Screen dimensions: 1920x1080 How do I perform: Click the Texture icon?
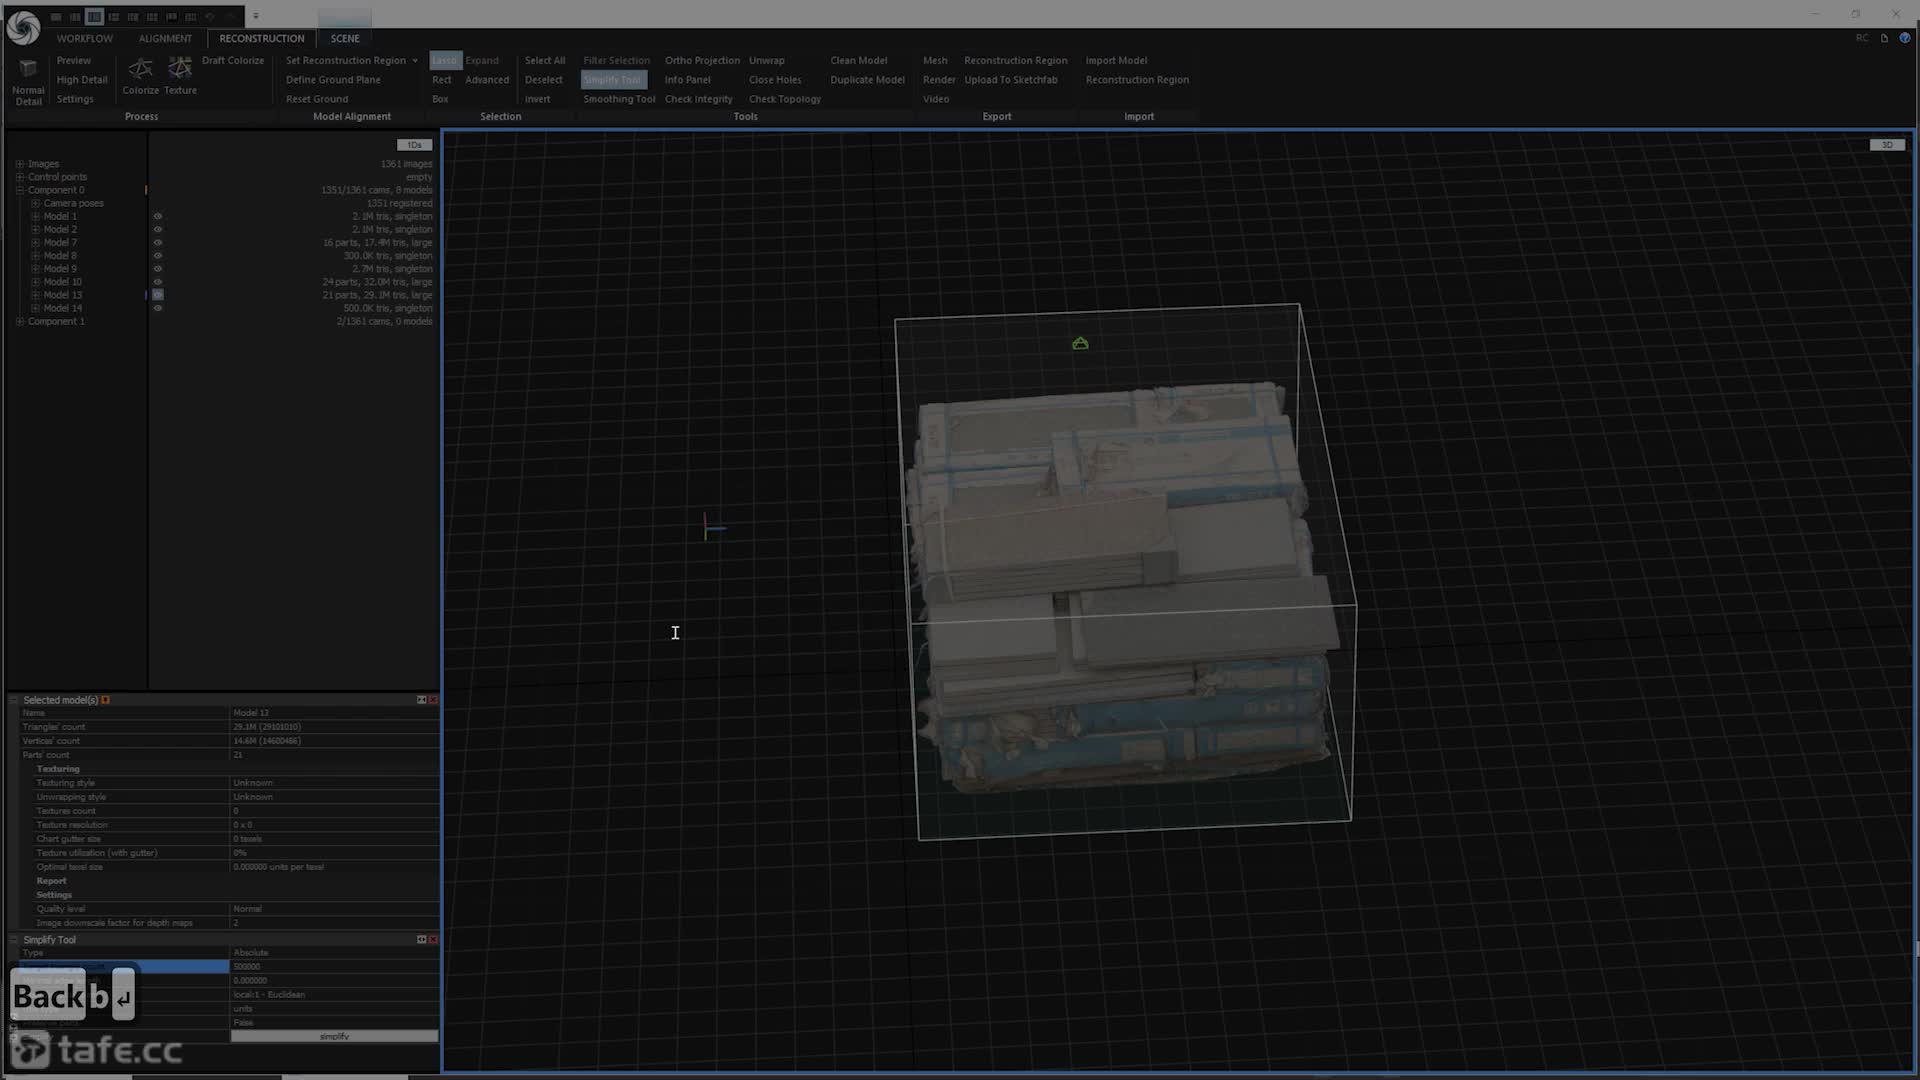180,68
